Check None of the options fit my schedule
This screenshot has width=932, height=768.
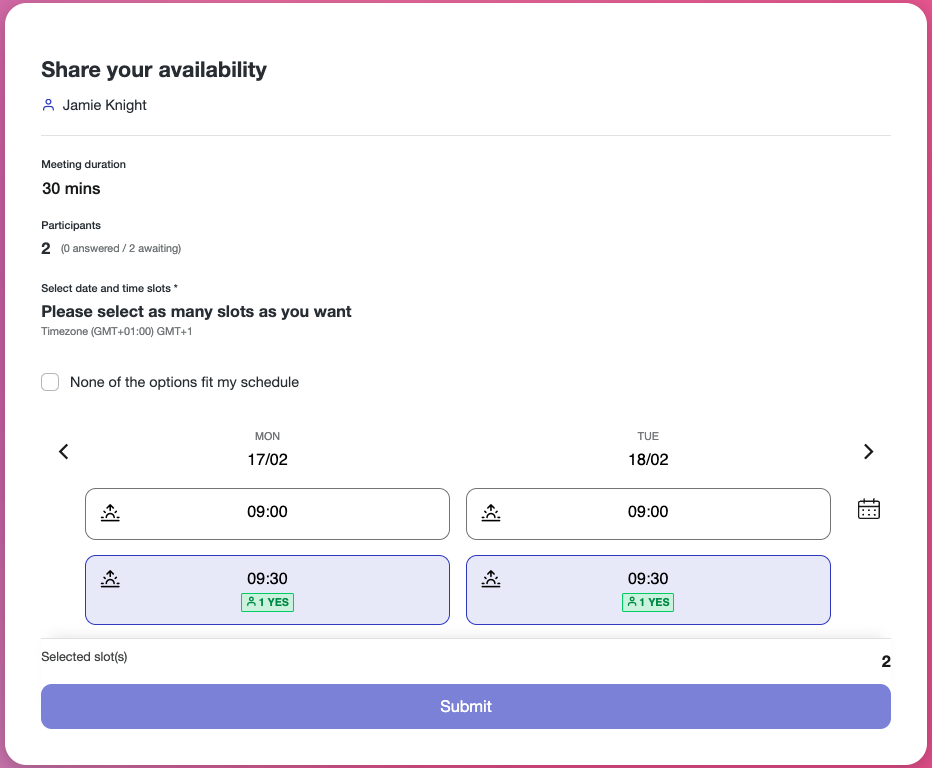click(x=50, y=382)
